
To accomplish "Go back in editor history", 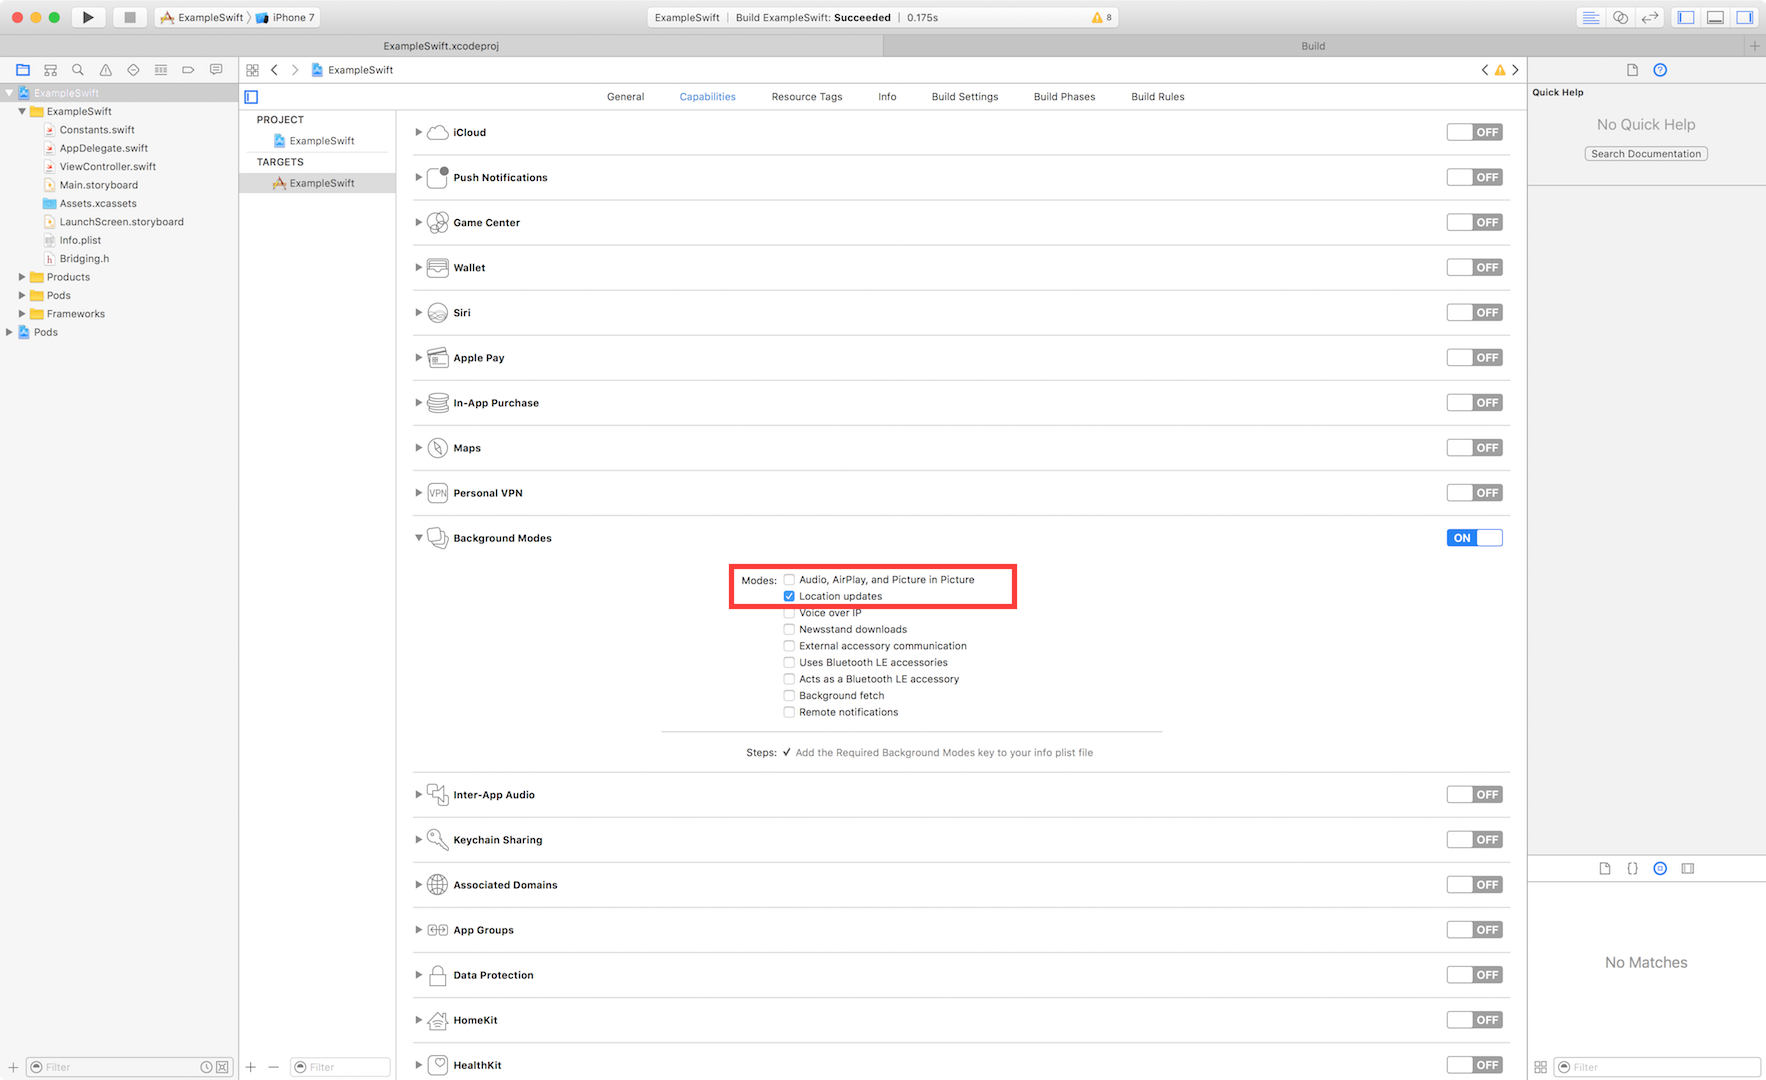I will pyautogui.click(x=274, y=70).
